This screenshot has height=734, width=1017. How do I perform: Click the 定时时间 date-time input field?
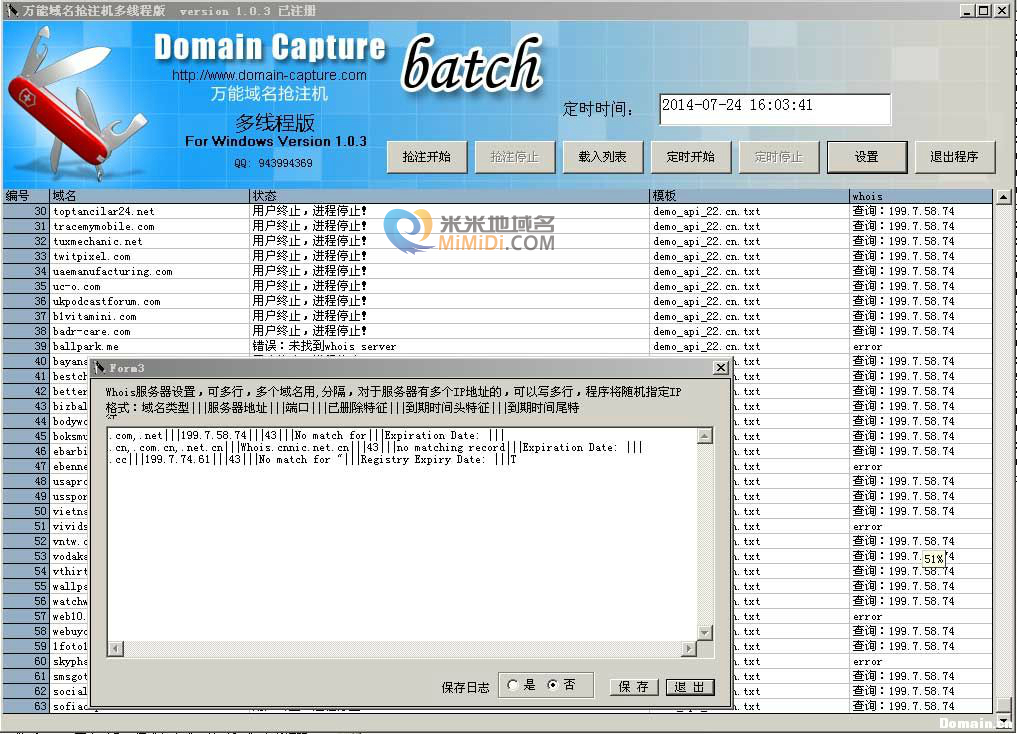click(x=775, y=109)
